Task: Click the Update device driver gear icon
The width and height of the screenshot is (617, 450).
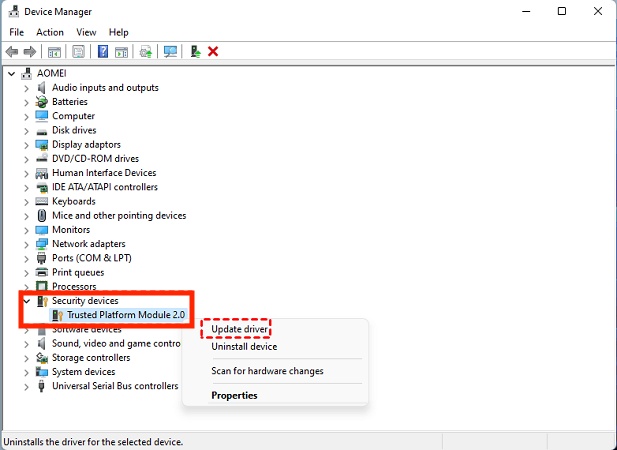Action: (x=146, y=52)
